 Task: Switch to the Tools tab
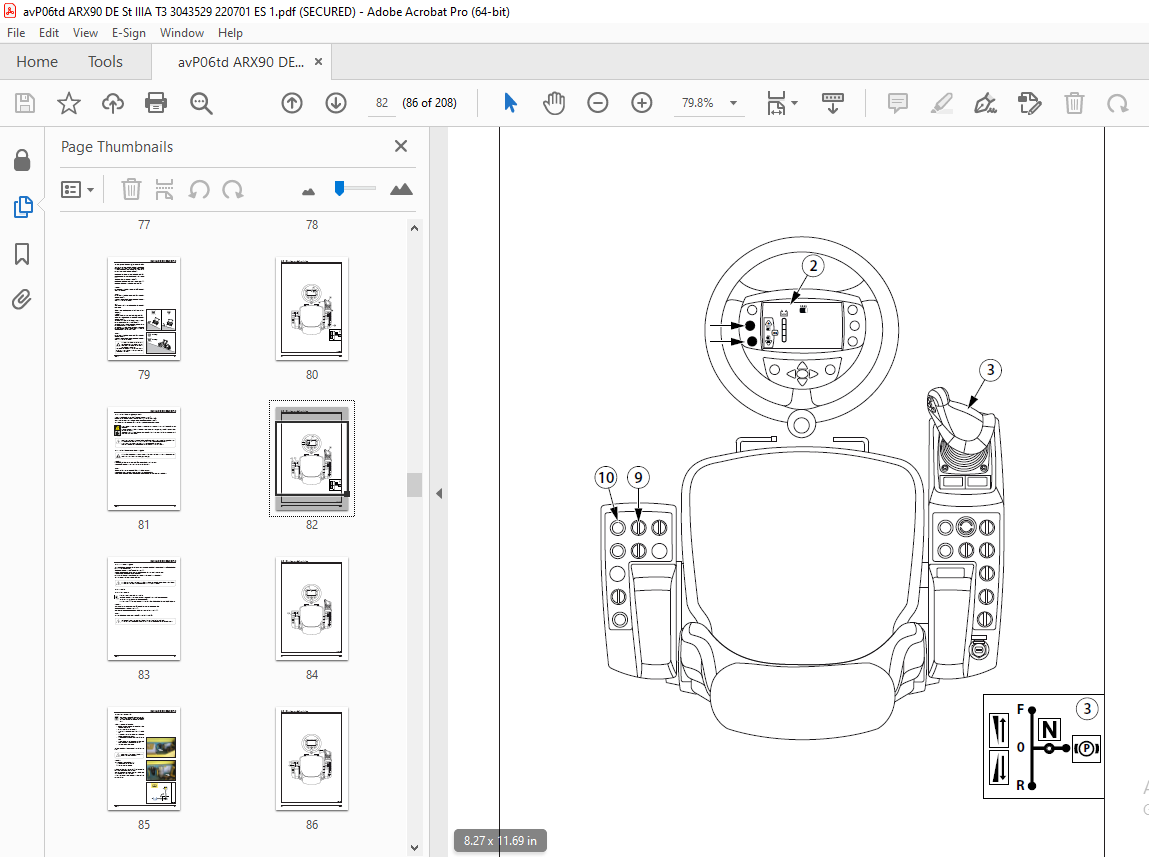click(x=105, y=62)
